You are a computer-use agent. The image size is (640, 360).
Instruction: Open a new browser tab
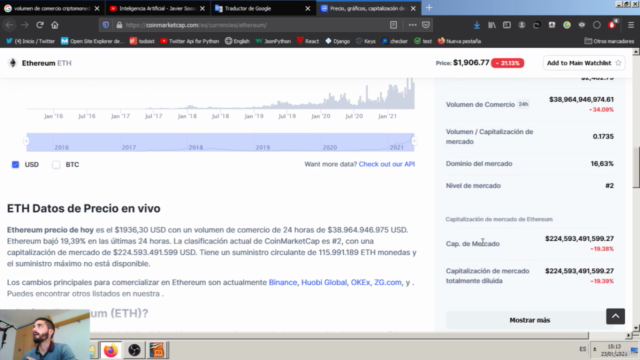[x=429, y=8]
